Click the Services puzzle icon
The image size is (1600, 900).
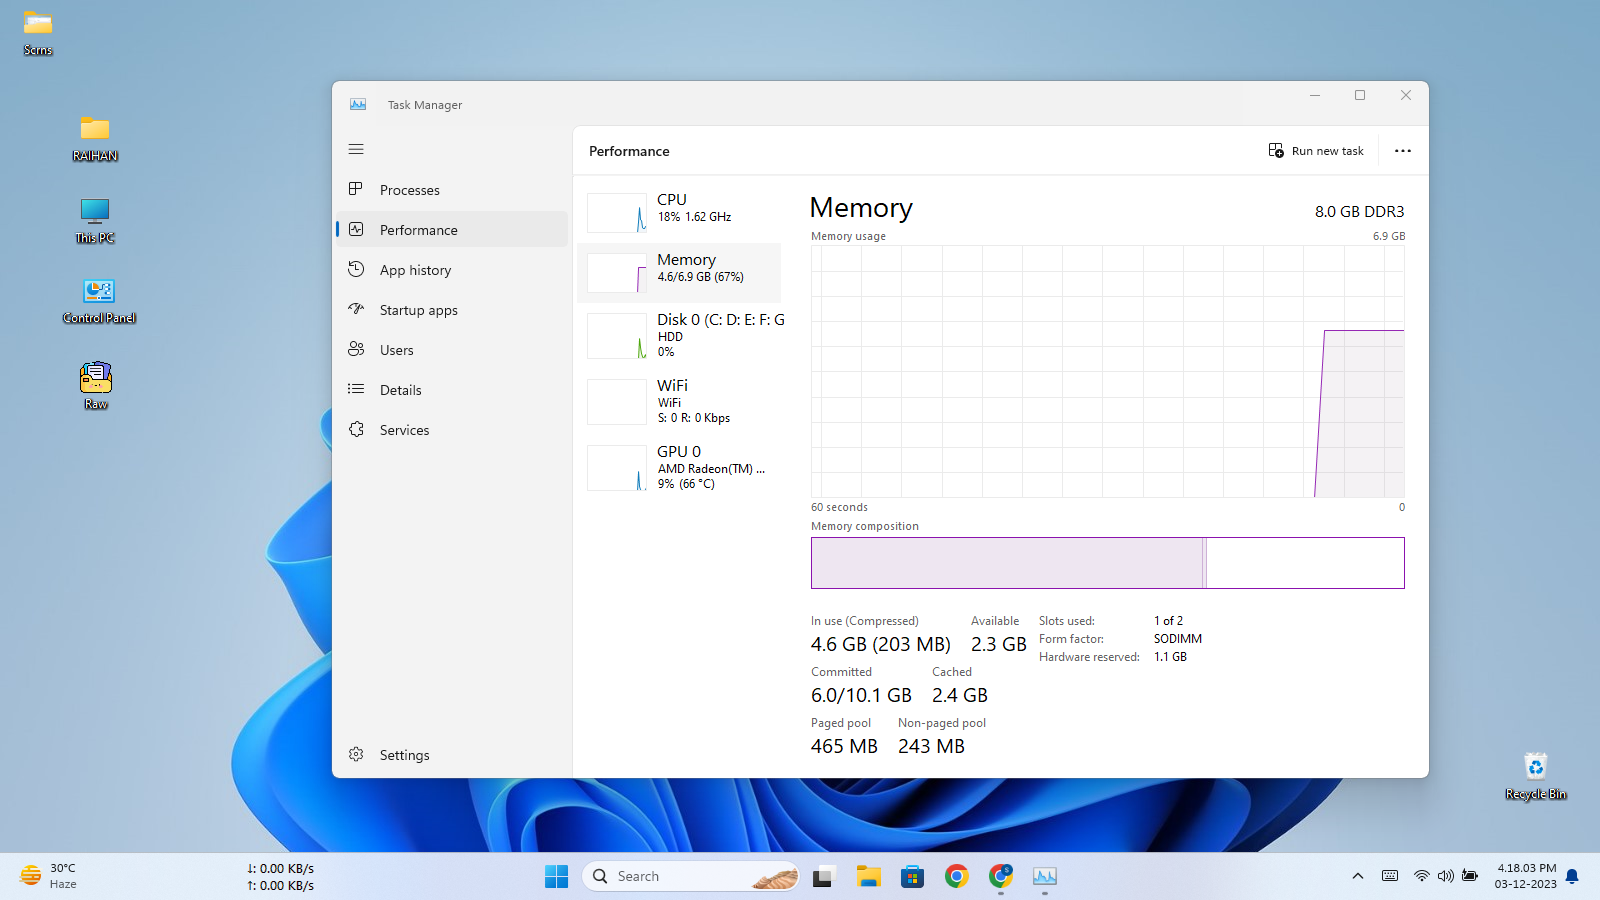click(356, 429)
